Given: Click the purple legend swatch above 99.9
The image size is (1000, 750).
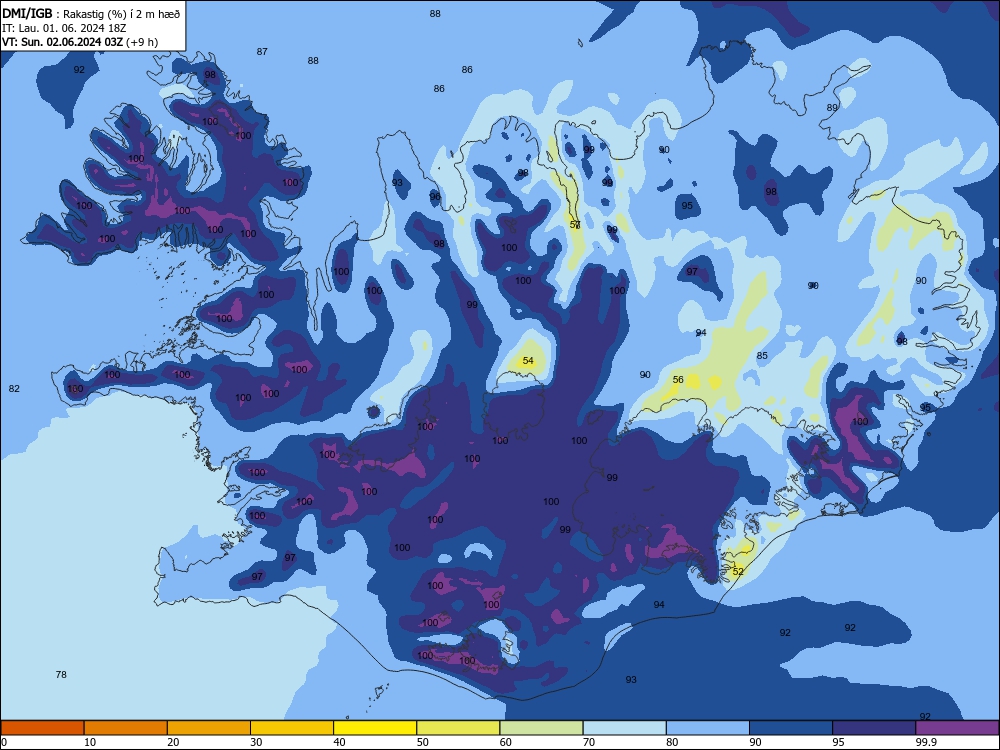Looking at the screenshot, I should pyautogui.click(x=957, y=728).
